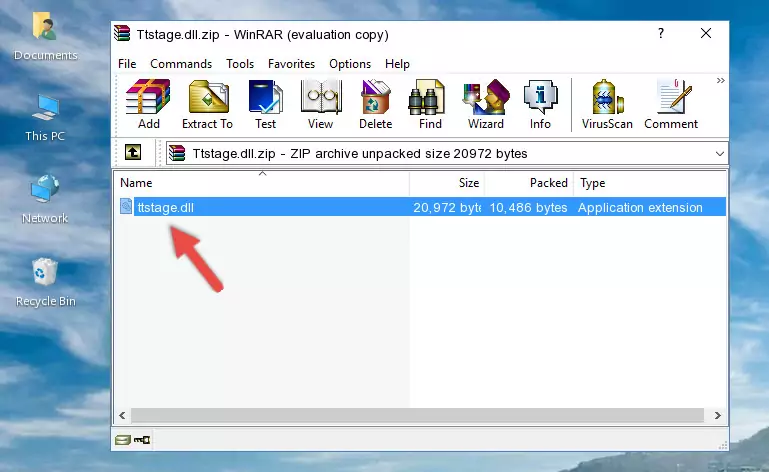Click the archive icon in address bar
The width and height of the screenshot is (769, 472).
click(177, 154)
